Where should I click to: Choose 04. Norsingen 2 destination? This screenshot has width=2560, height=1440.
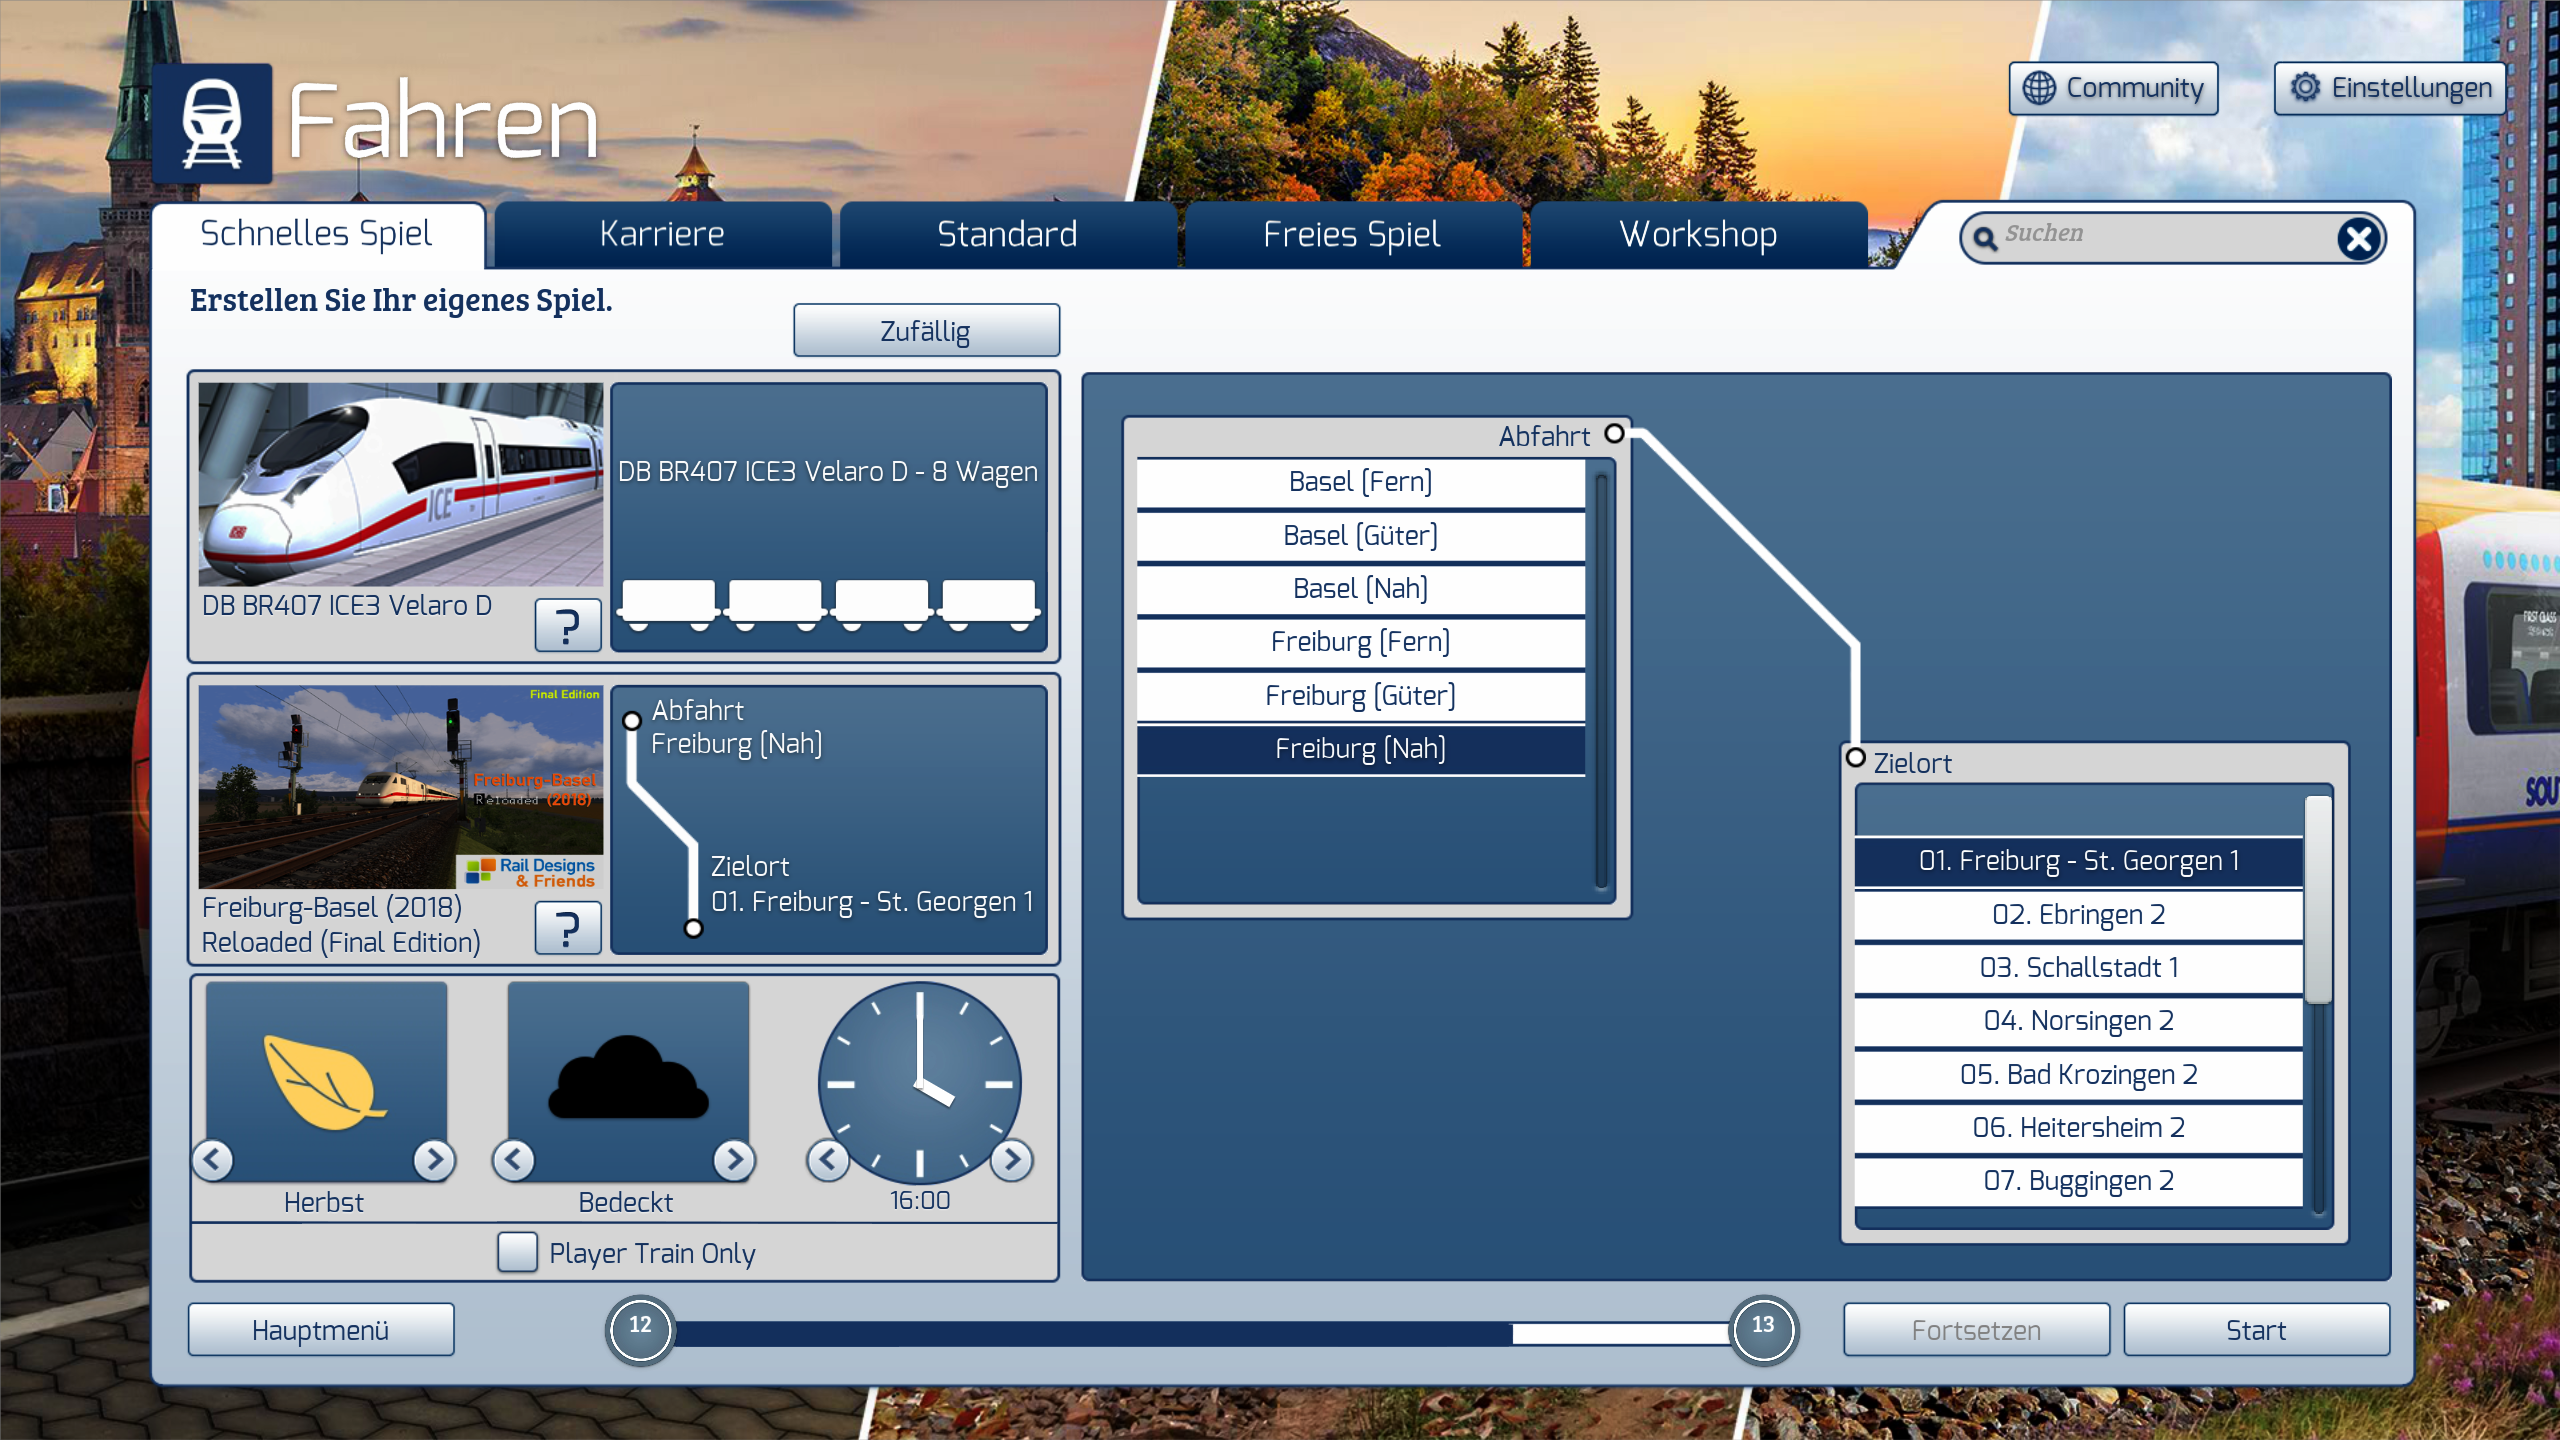pos(2078,1021)
